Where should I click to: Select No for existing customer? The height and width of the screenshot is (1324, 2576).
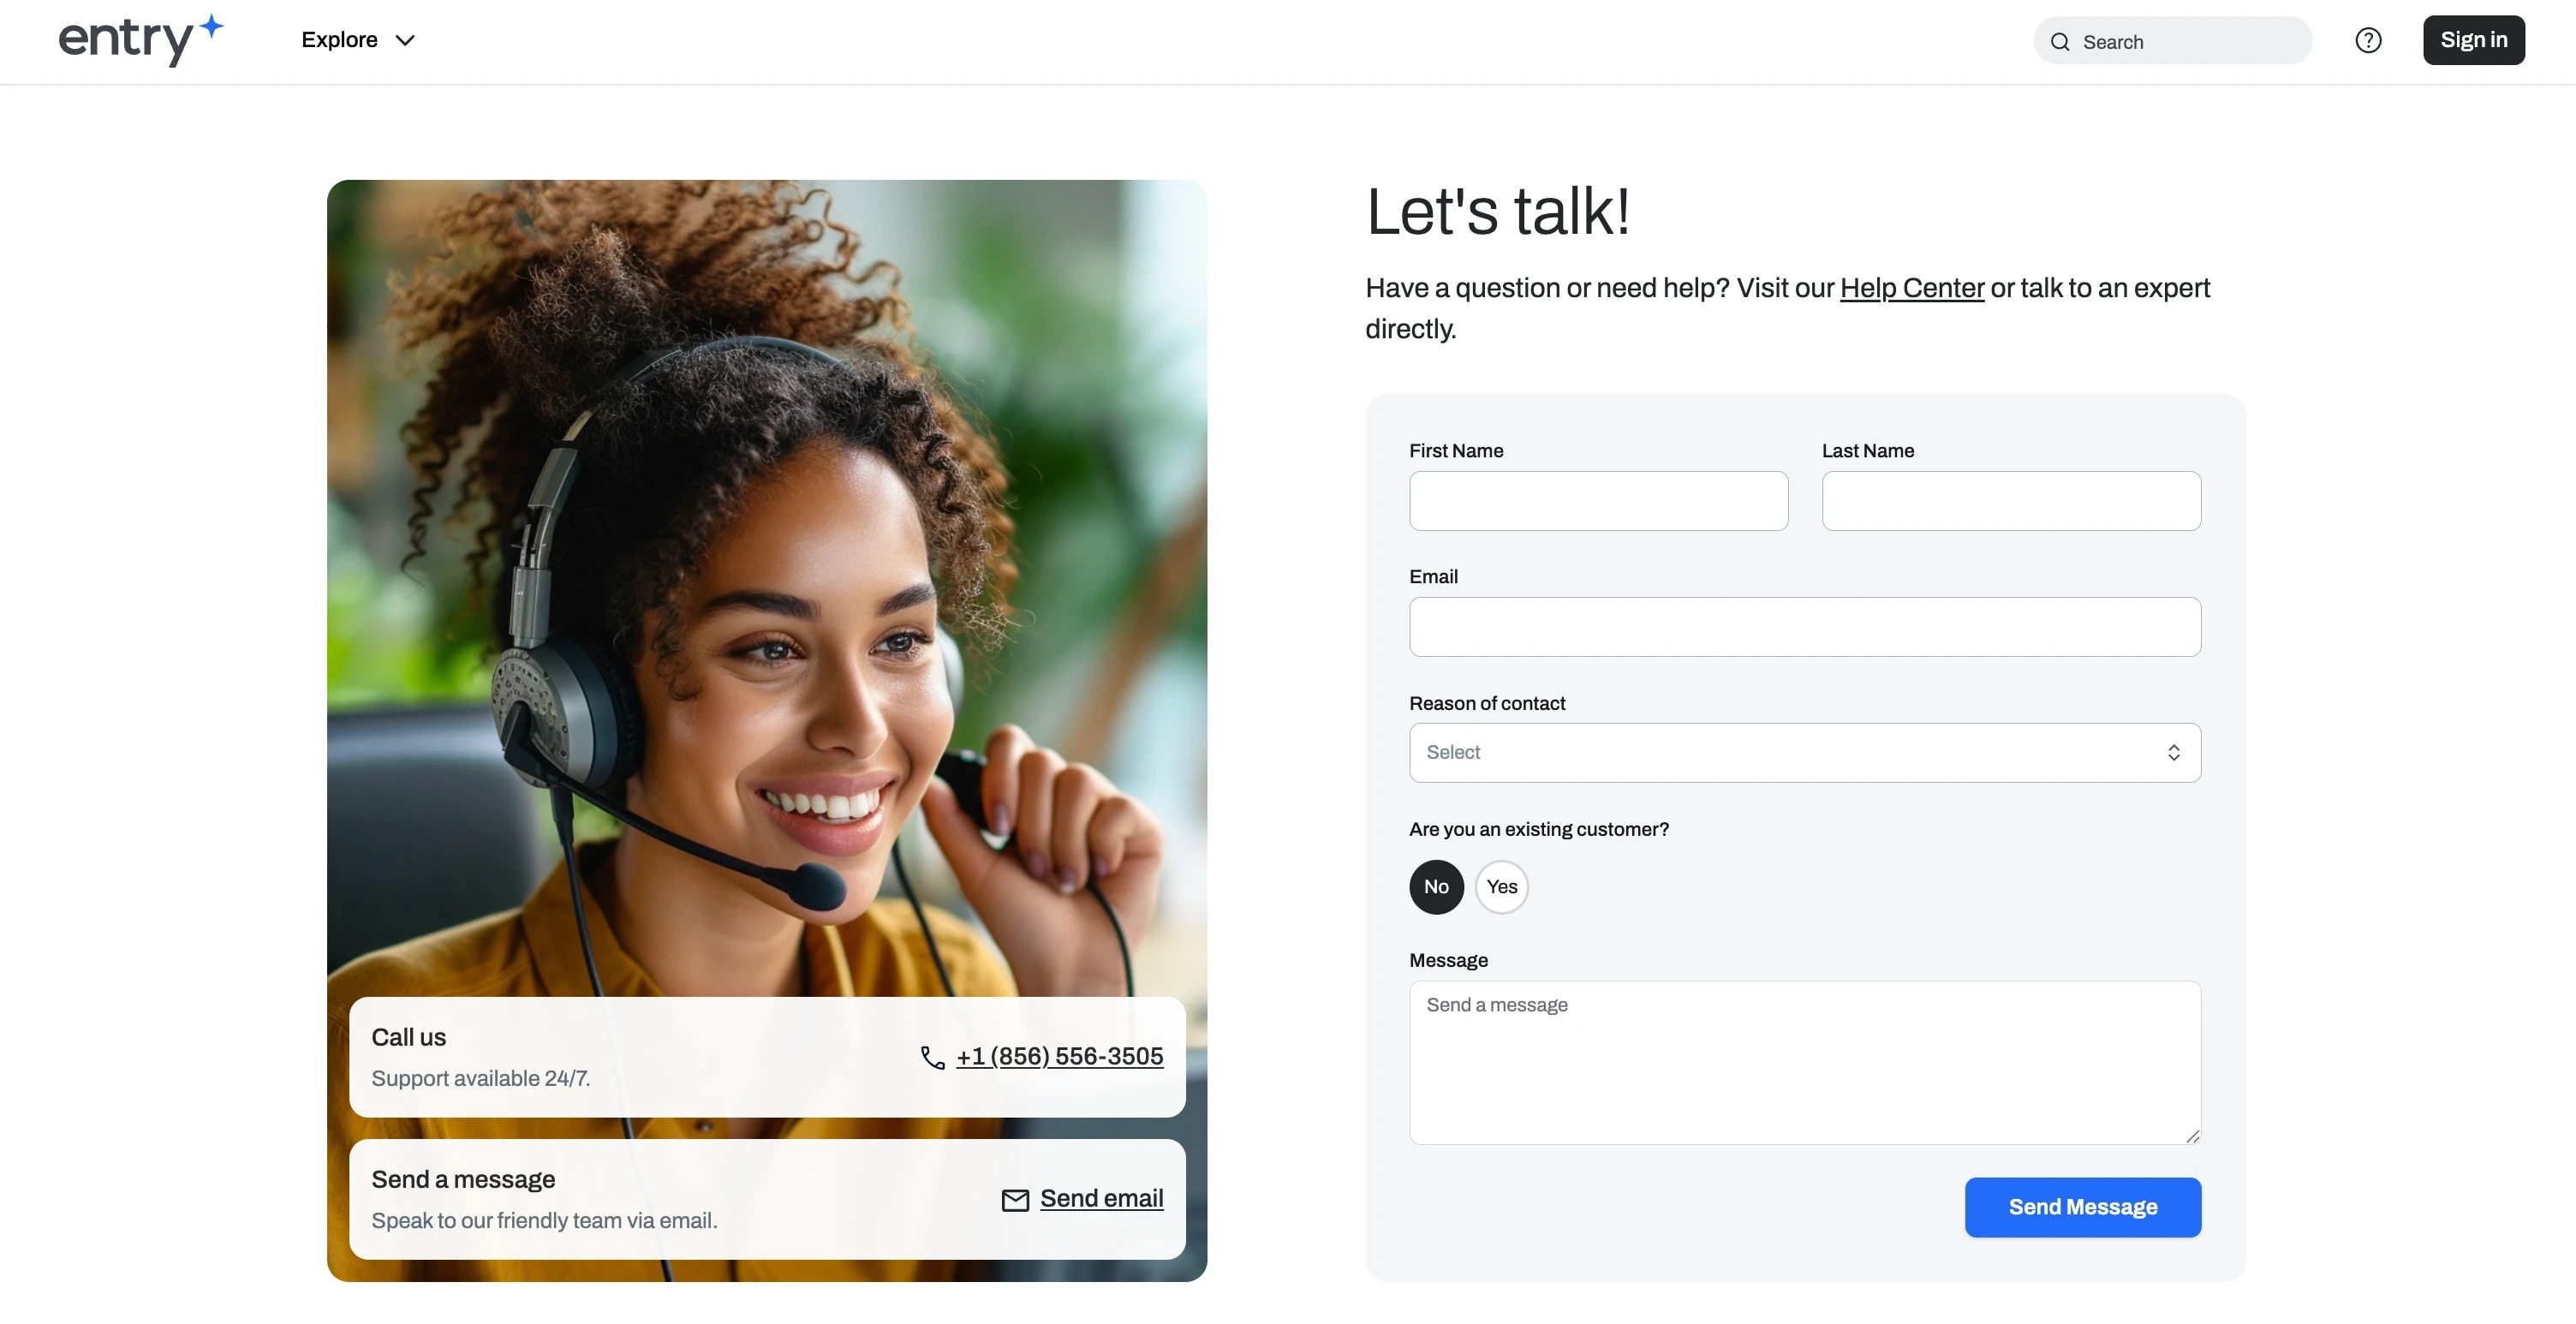(1436, 887)
